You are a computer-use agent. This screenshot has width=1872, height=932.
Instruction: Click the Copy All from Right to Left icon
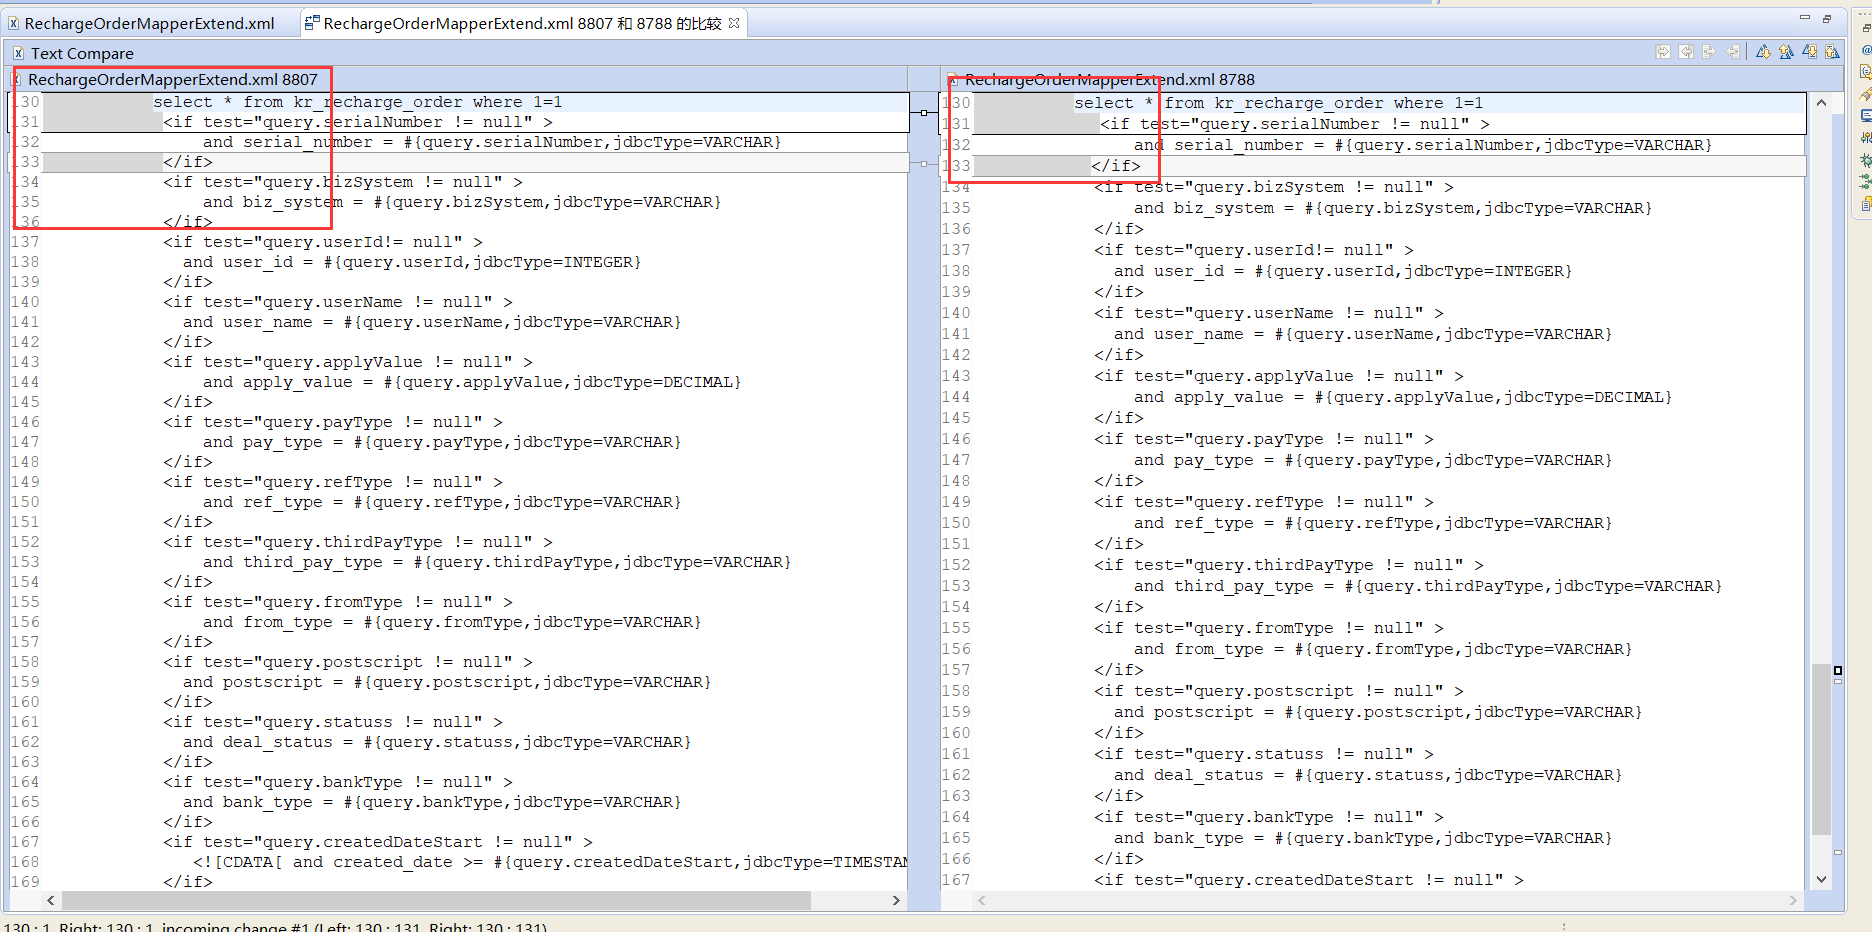click(1687, 52)
